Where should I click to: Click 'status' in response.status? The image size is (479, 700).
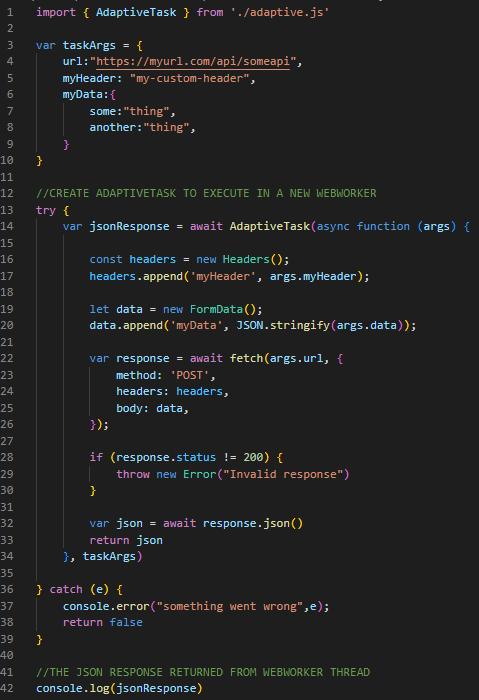click(x=196, y=458)
